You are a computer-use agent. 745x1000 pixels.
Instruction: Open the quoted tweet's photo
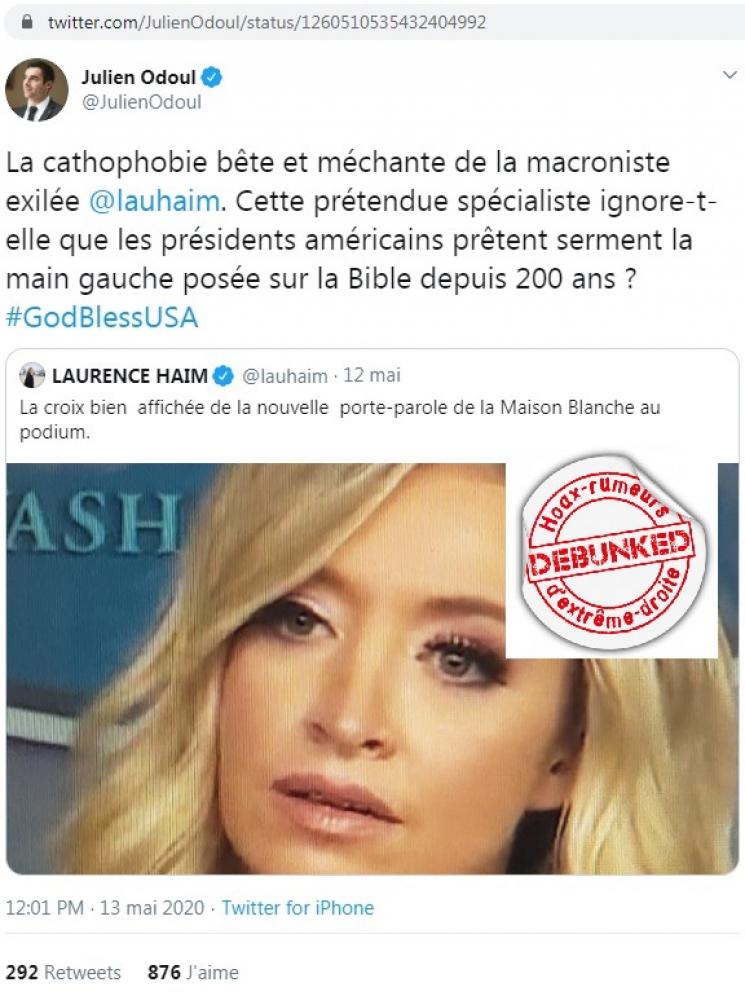tap(372, 668)
